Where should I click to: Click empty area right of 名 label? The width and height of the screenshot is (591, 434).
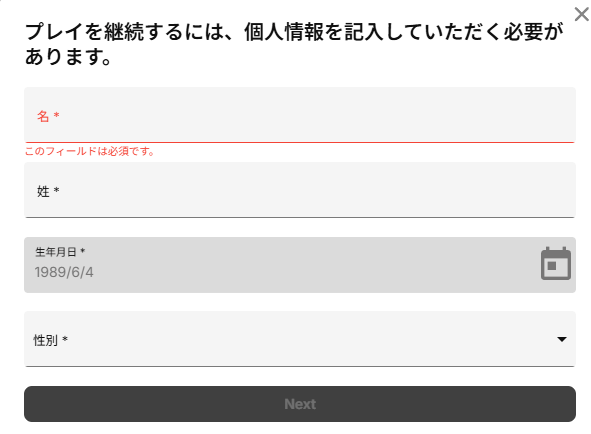[317, 116]
